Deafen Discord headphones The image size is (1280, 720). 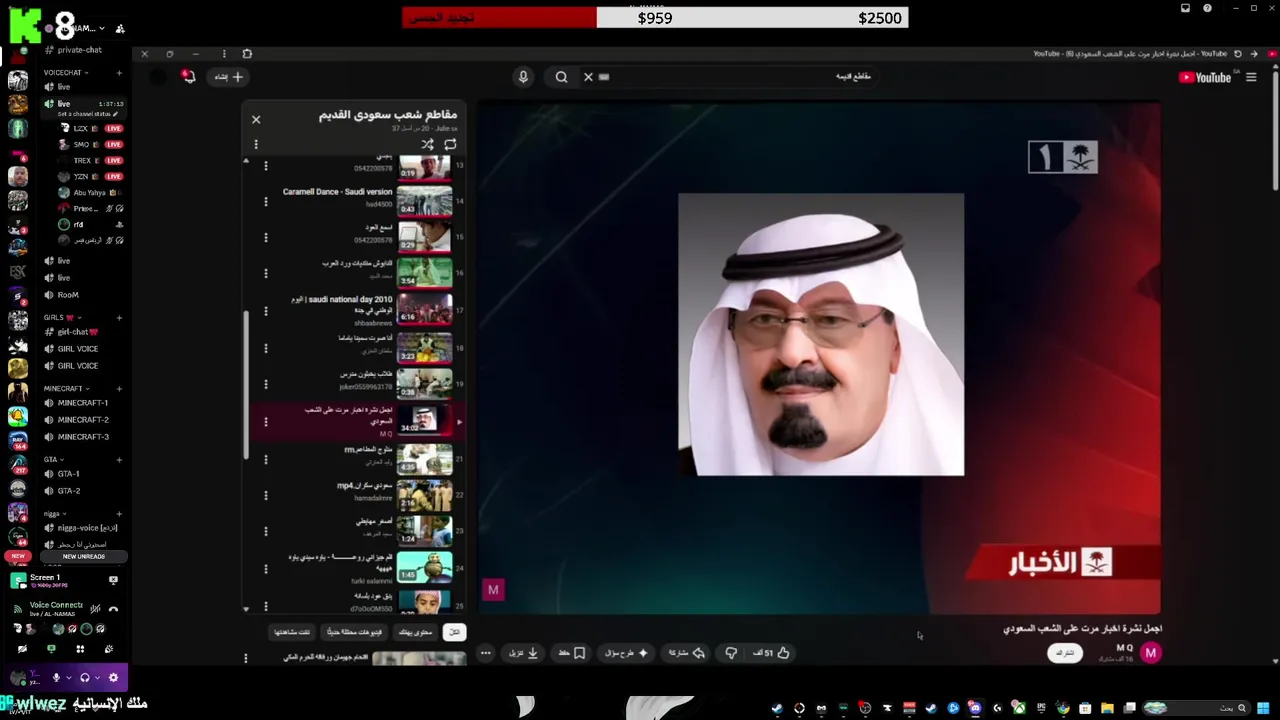pos(85,677)
